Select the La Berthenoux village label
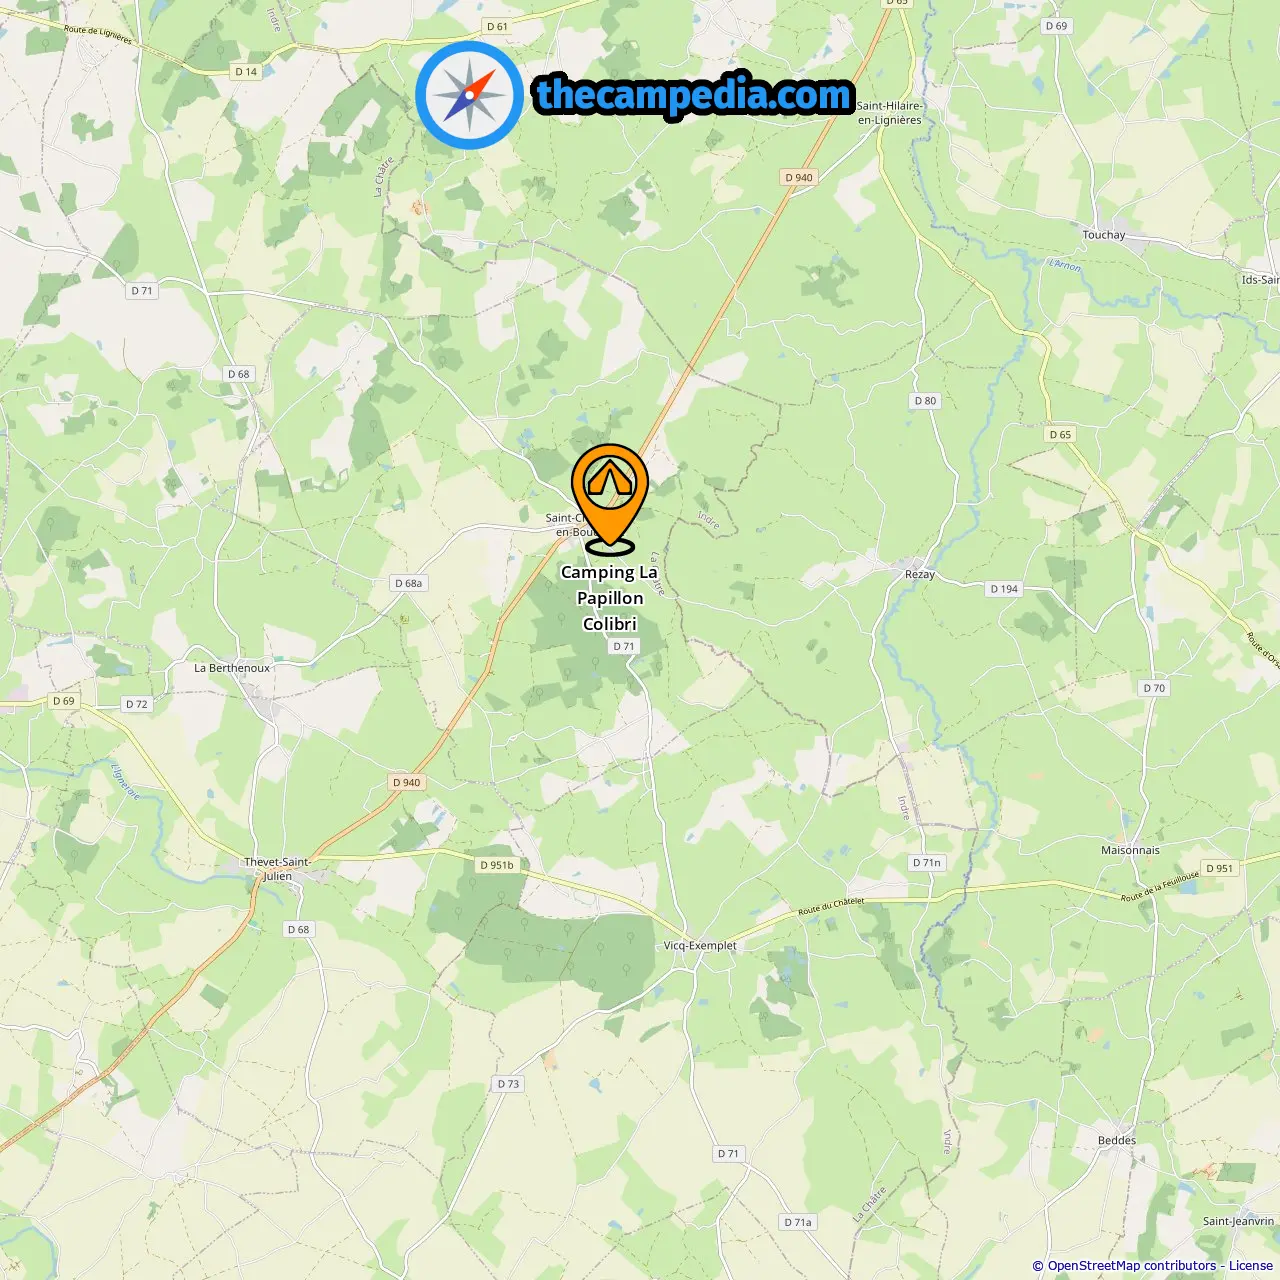 [232, 668]
